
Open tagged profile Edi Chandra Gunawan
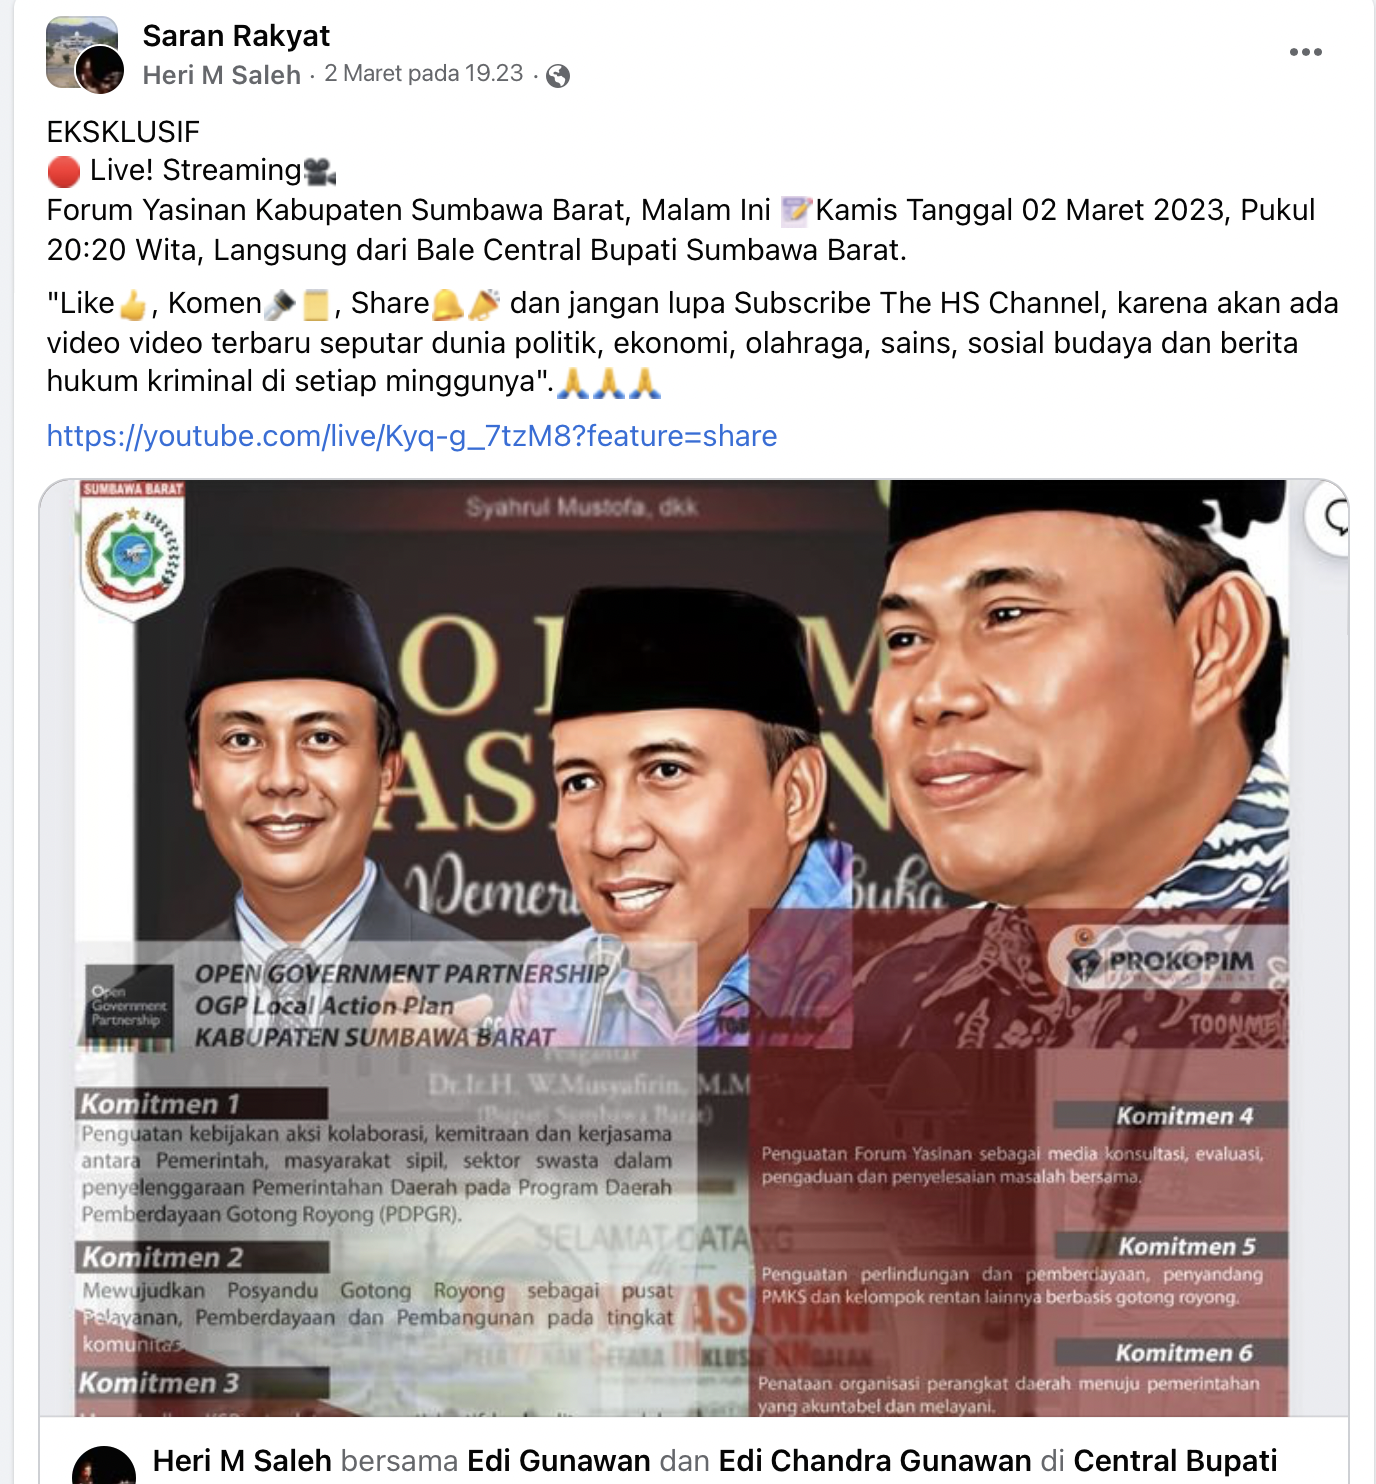pos(875,1461)
